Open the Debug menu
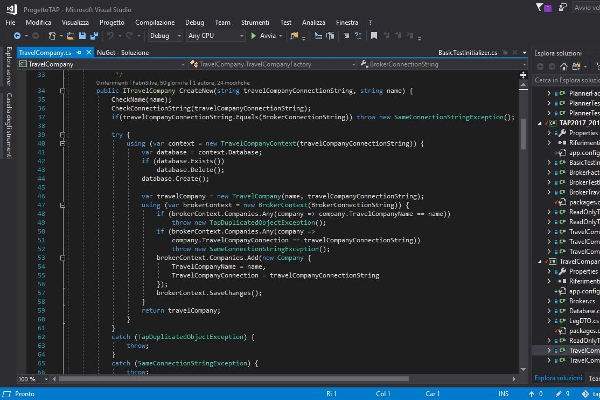 tap(195, 23)
